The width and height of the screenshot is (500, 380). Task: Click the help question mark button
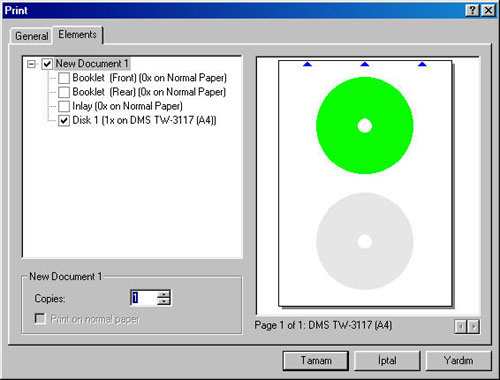(x=472, y=11)
